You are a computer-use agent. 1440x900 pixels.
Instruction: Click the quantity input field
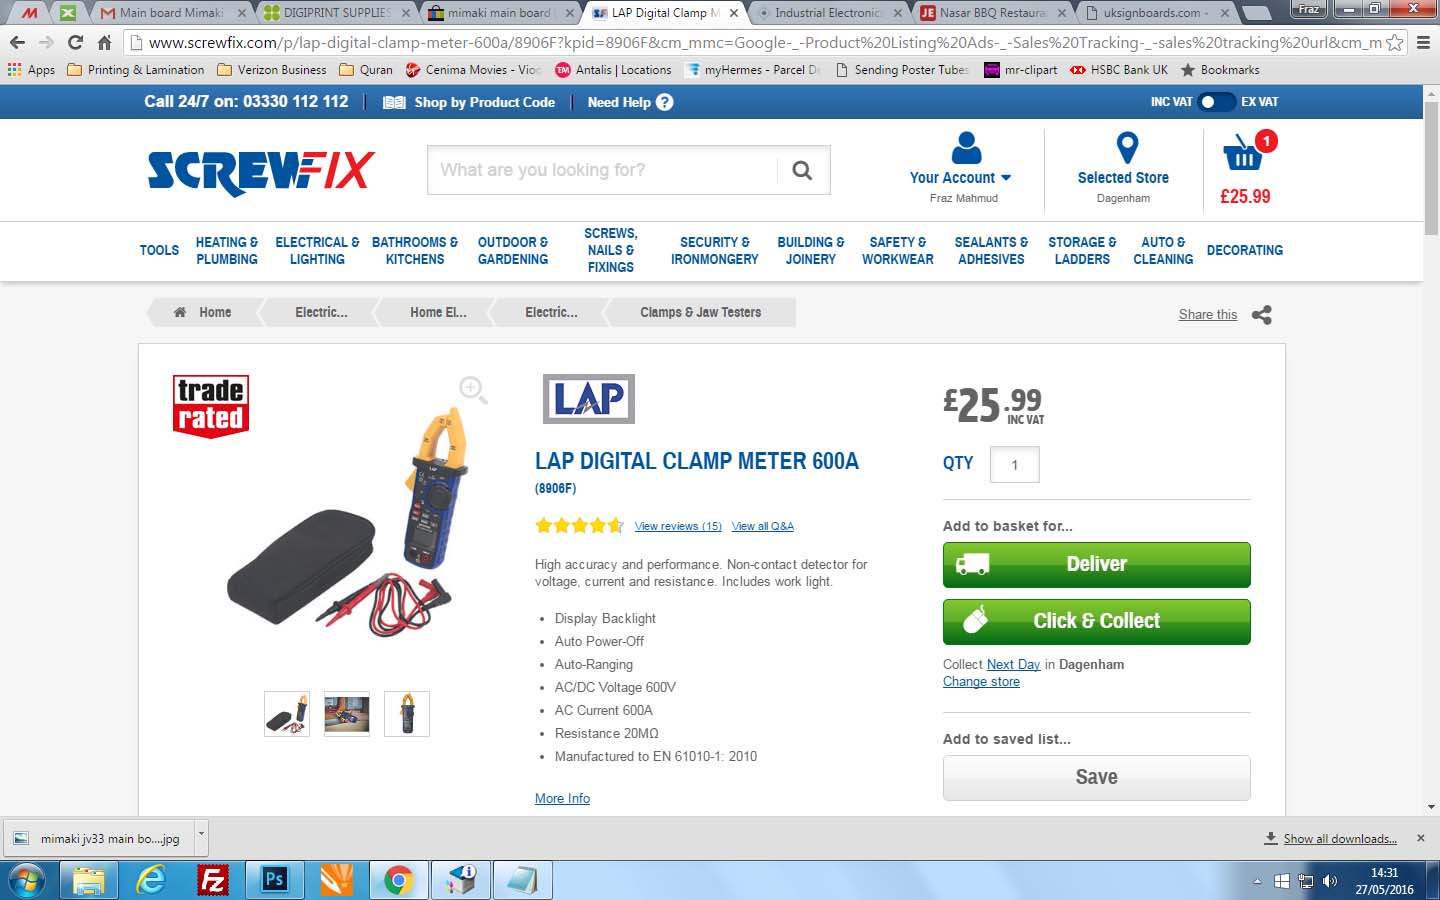[x=1014, y=465]
